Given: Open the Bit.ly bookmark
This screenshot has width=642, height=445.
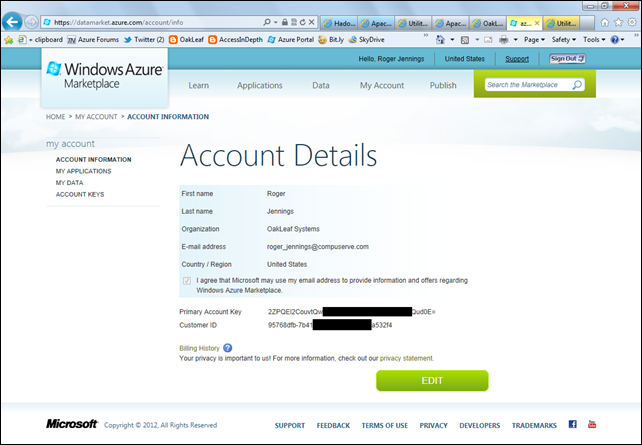Looking at the screenshot, I should 331,40.
